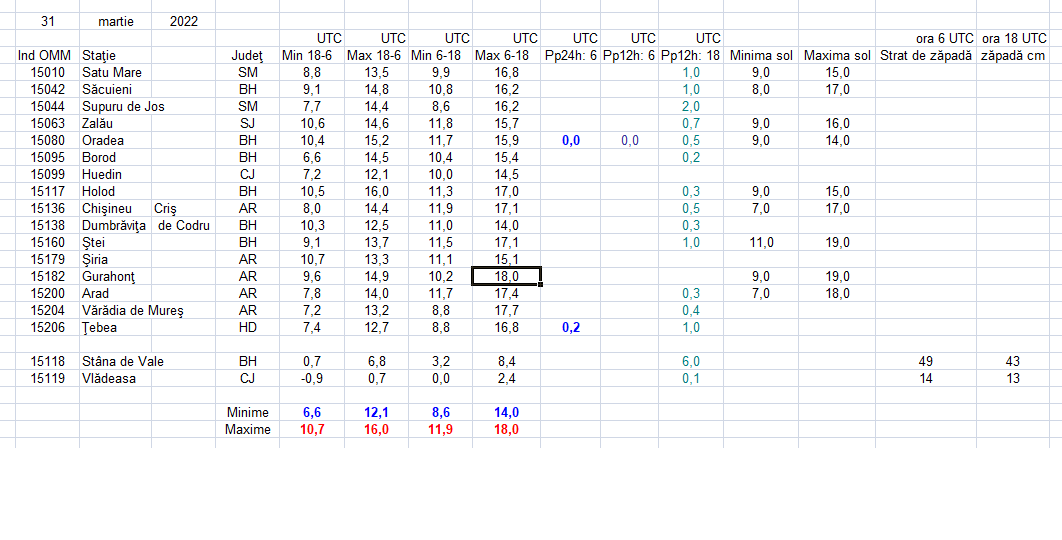
Task: Click the zăpadă cm header cell
Action: (1013, 56)
